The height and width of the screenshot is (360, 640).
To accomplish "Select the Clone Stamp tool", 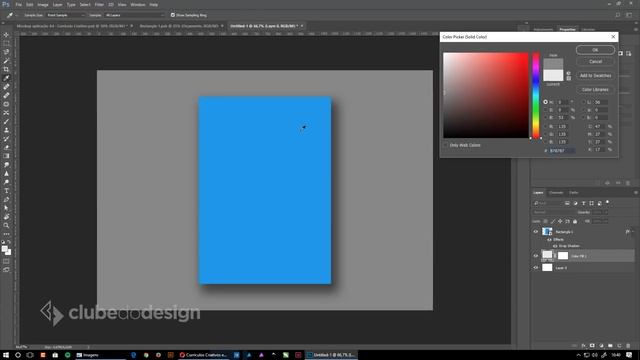I will [x=6, y=130].
